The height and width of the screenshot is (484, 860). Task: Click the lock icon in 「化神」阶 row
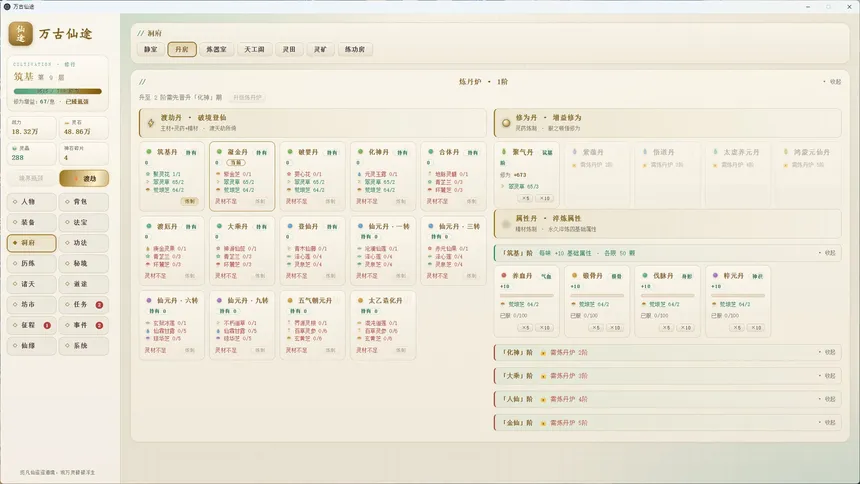(543, 353)
